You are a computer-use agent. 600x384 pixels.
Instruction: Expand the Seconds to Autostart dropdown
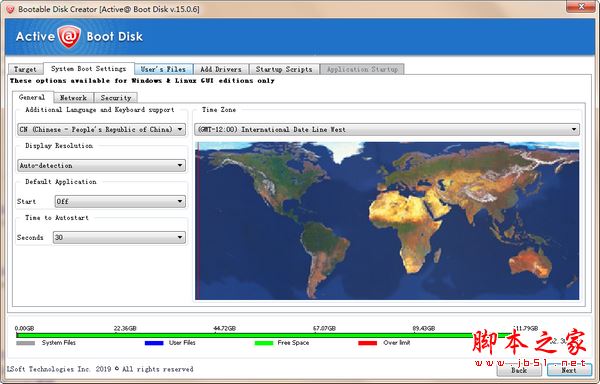119,237
